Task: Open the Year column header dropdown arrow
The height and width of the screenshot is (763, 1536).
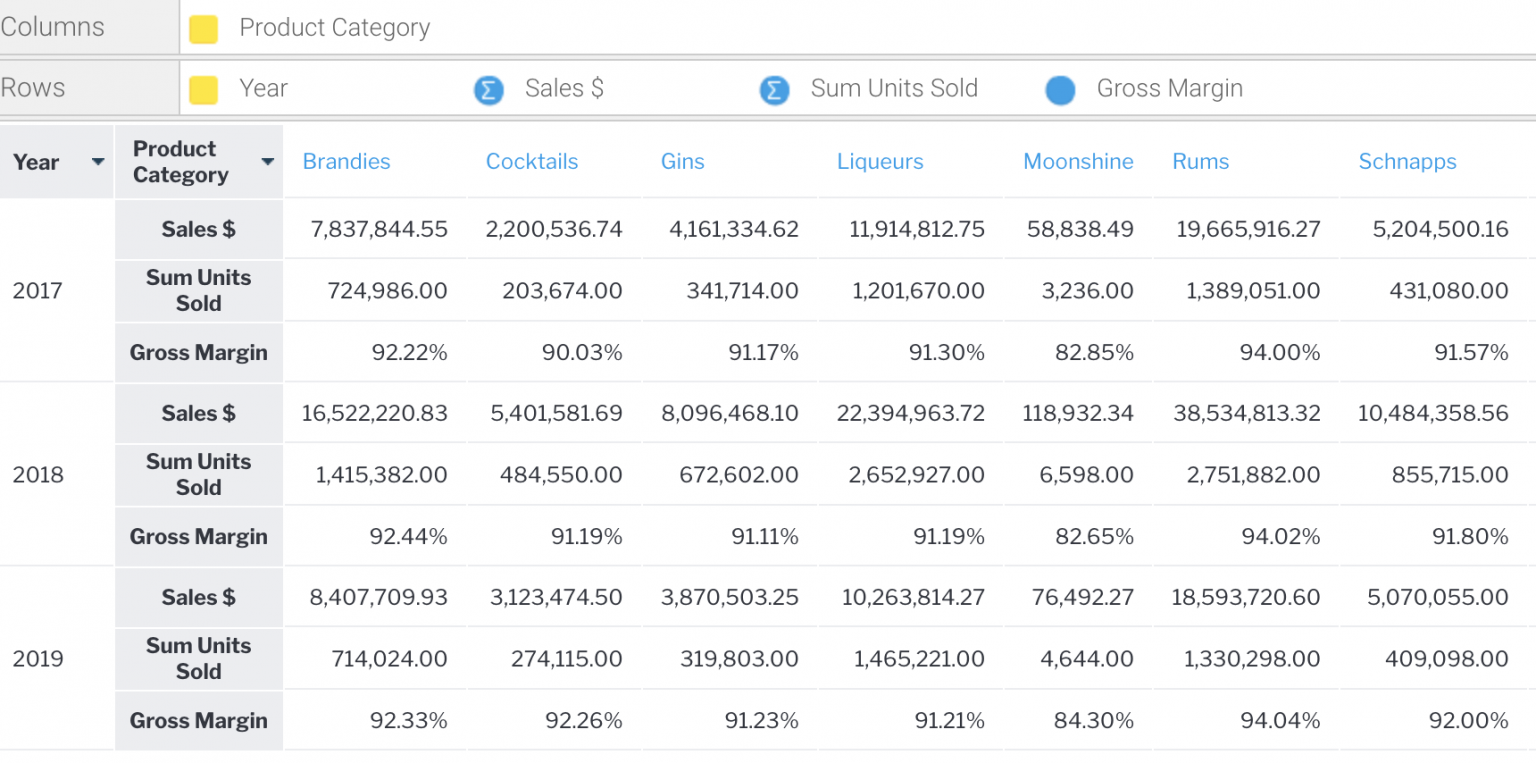Action: coord(98,162)
